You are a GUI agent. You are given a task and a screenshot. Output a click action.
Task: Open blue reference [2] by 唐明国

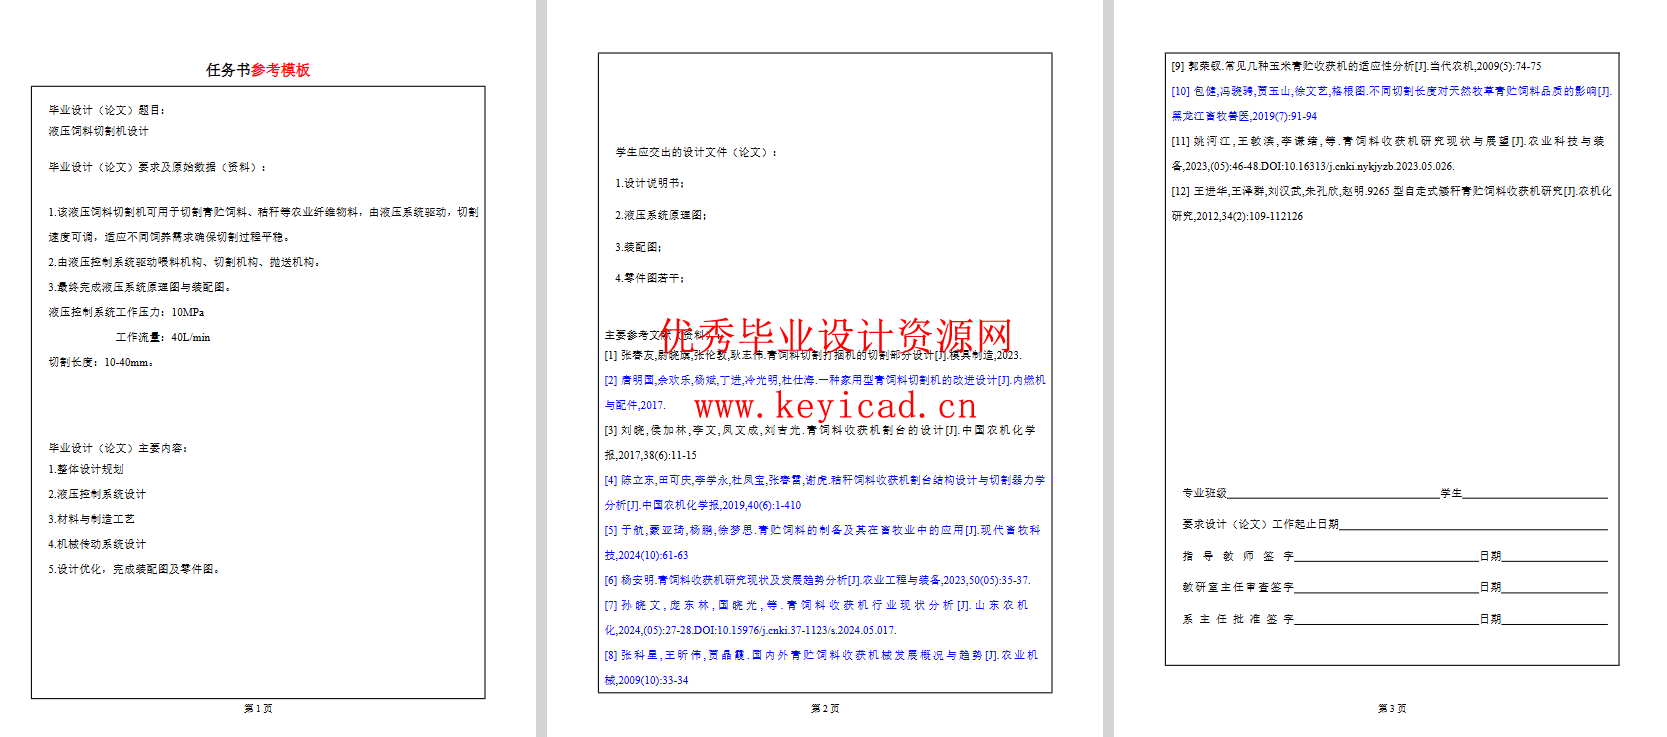point(825,381)
